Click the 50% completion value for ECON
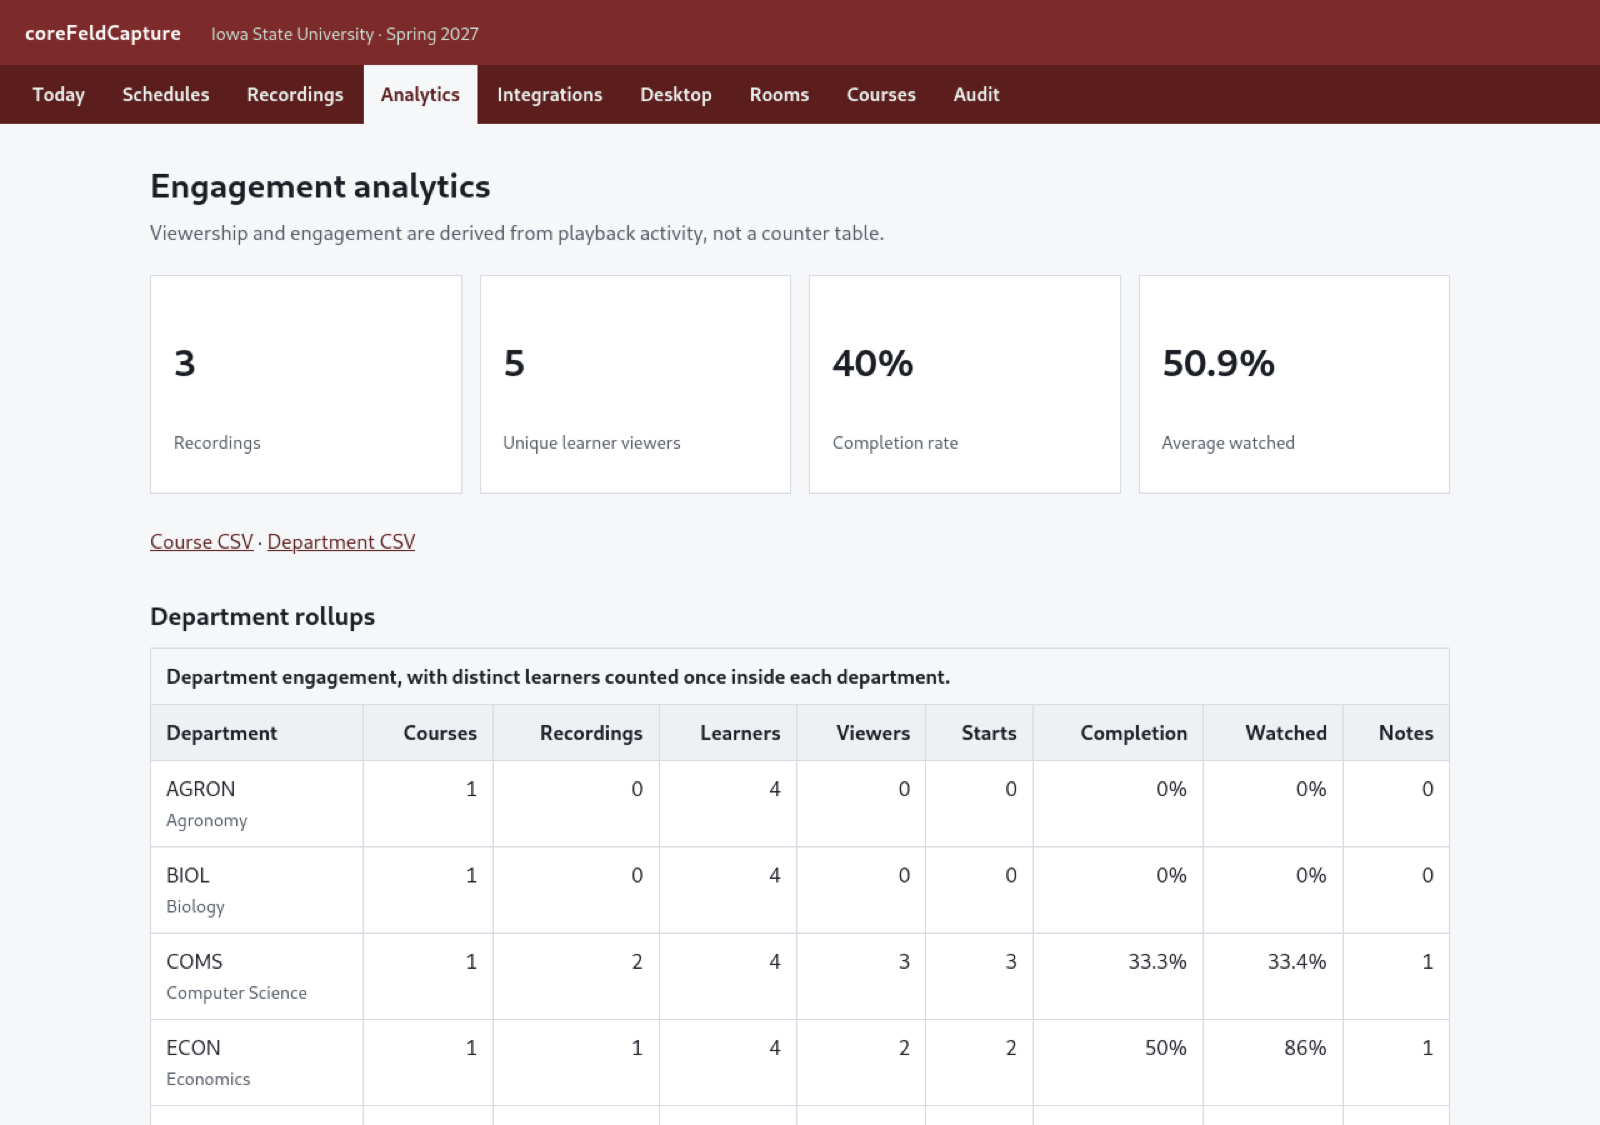Viewport: 1600px width, 1125px height. [x=1166, y=1048]
